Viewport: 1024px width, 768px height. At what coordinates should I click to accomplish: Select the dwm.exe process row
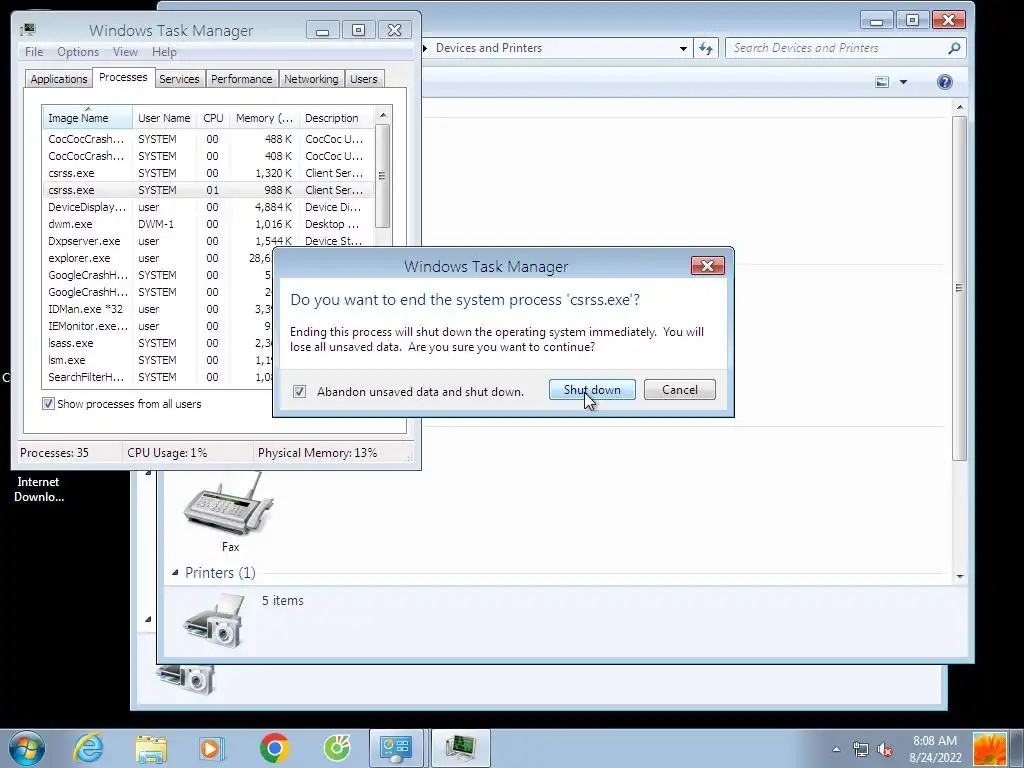pyautogui.click(x=208, y=224)
